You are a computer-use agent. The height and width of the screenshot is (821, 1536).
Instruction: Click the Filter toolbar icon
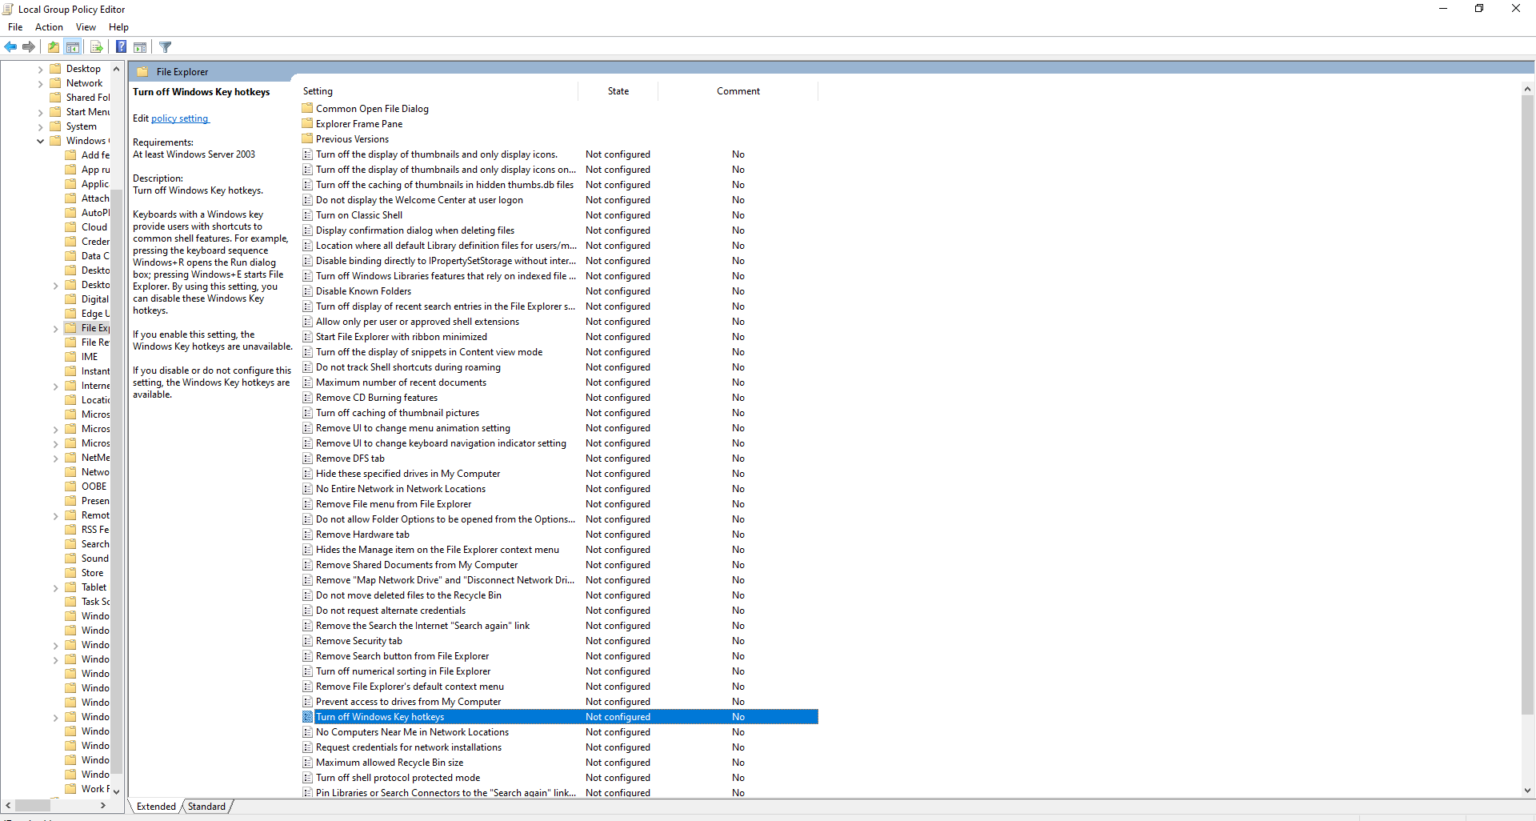click(x=164, y=47)
